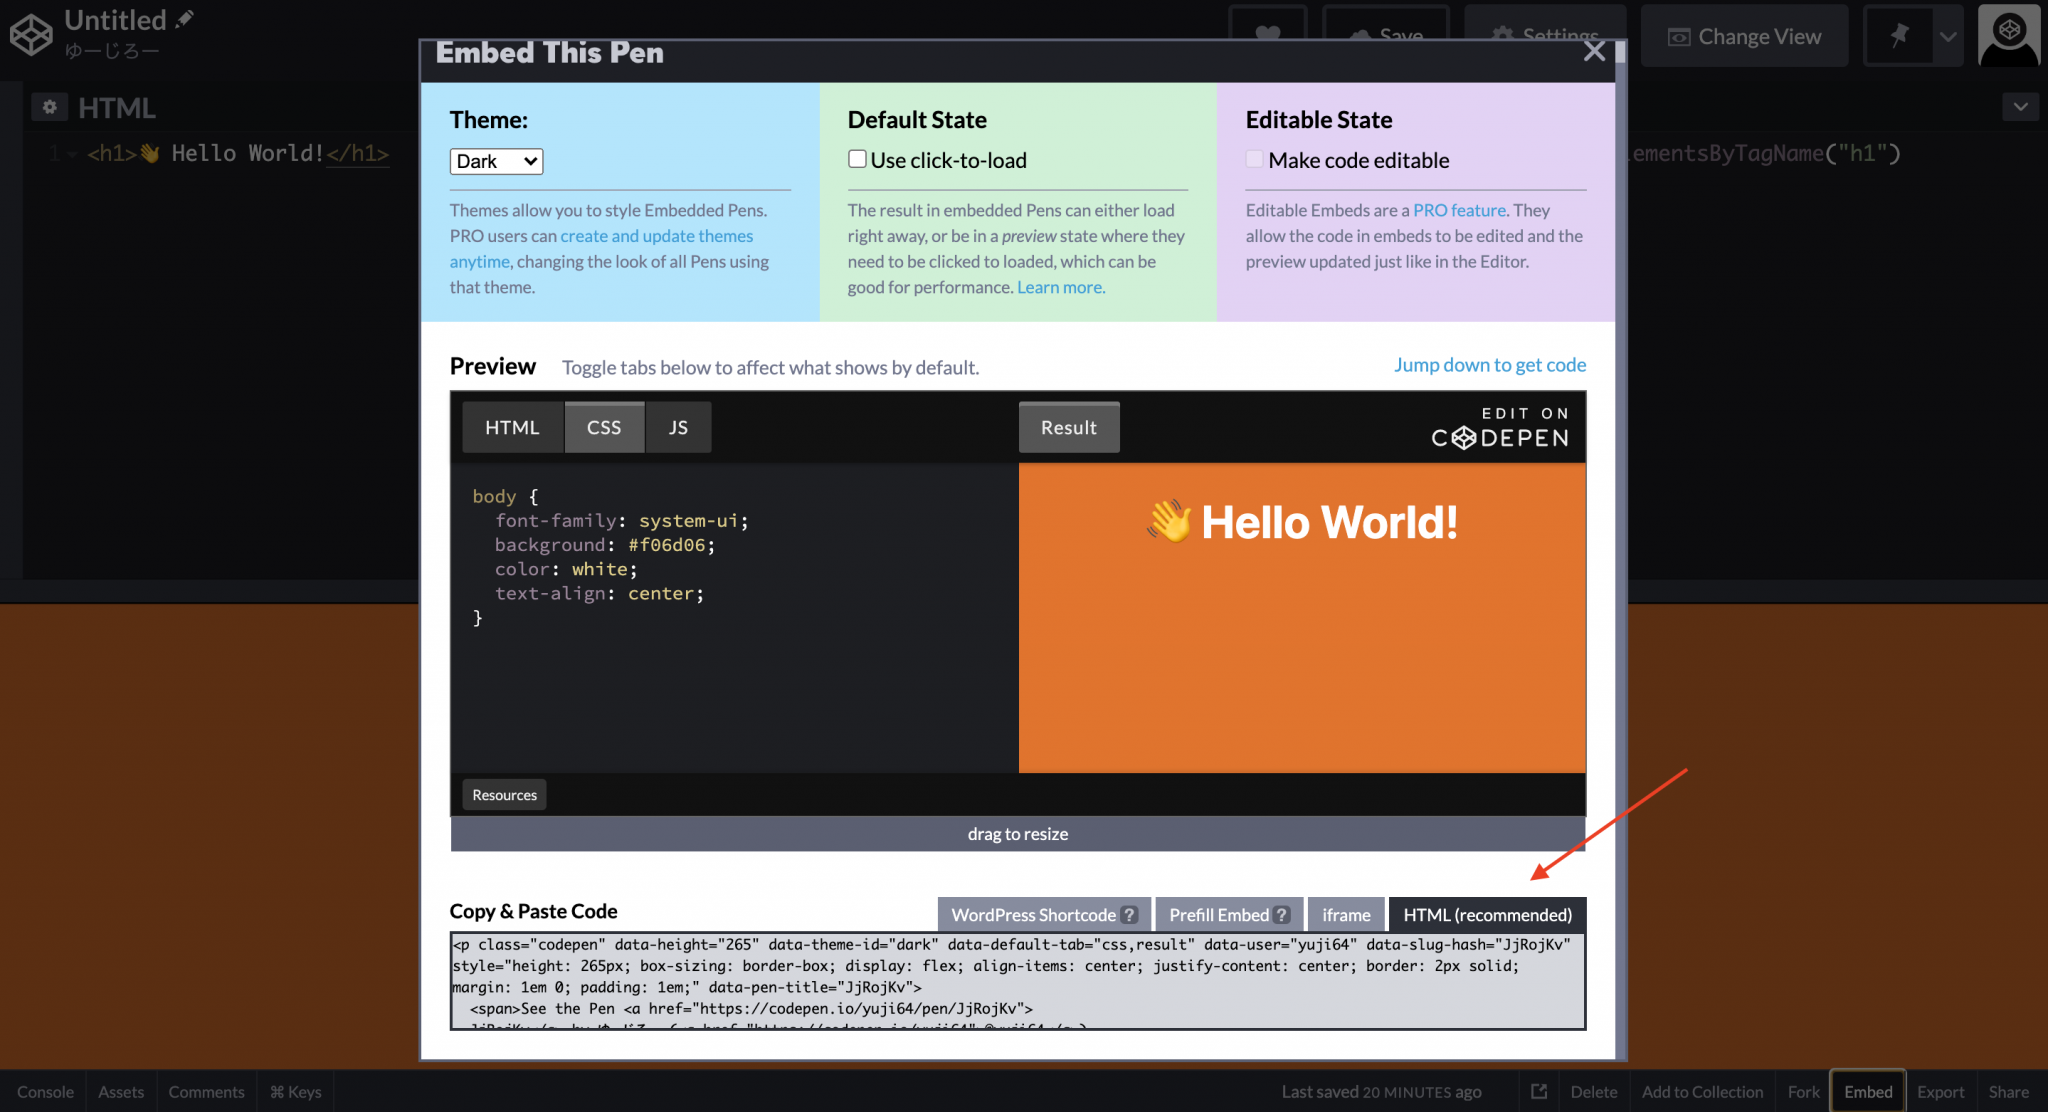Click the profile avatar in the top right
The width and height of the screenshot is (2048, 1112).
[2008, 35]
